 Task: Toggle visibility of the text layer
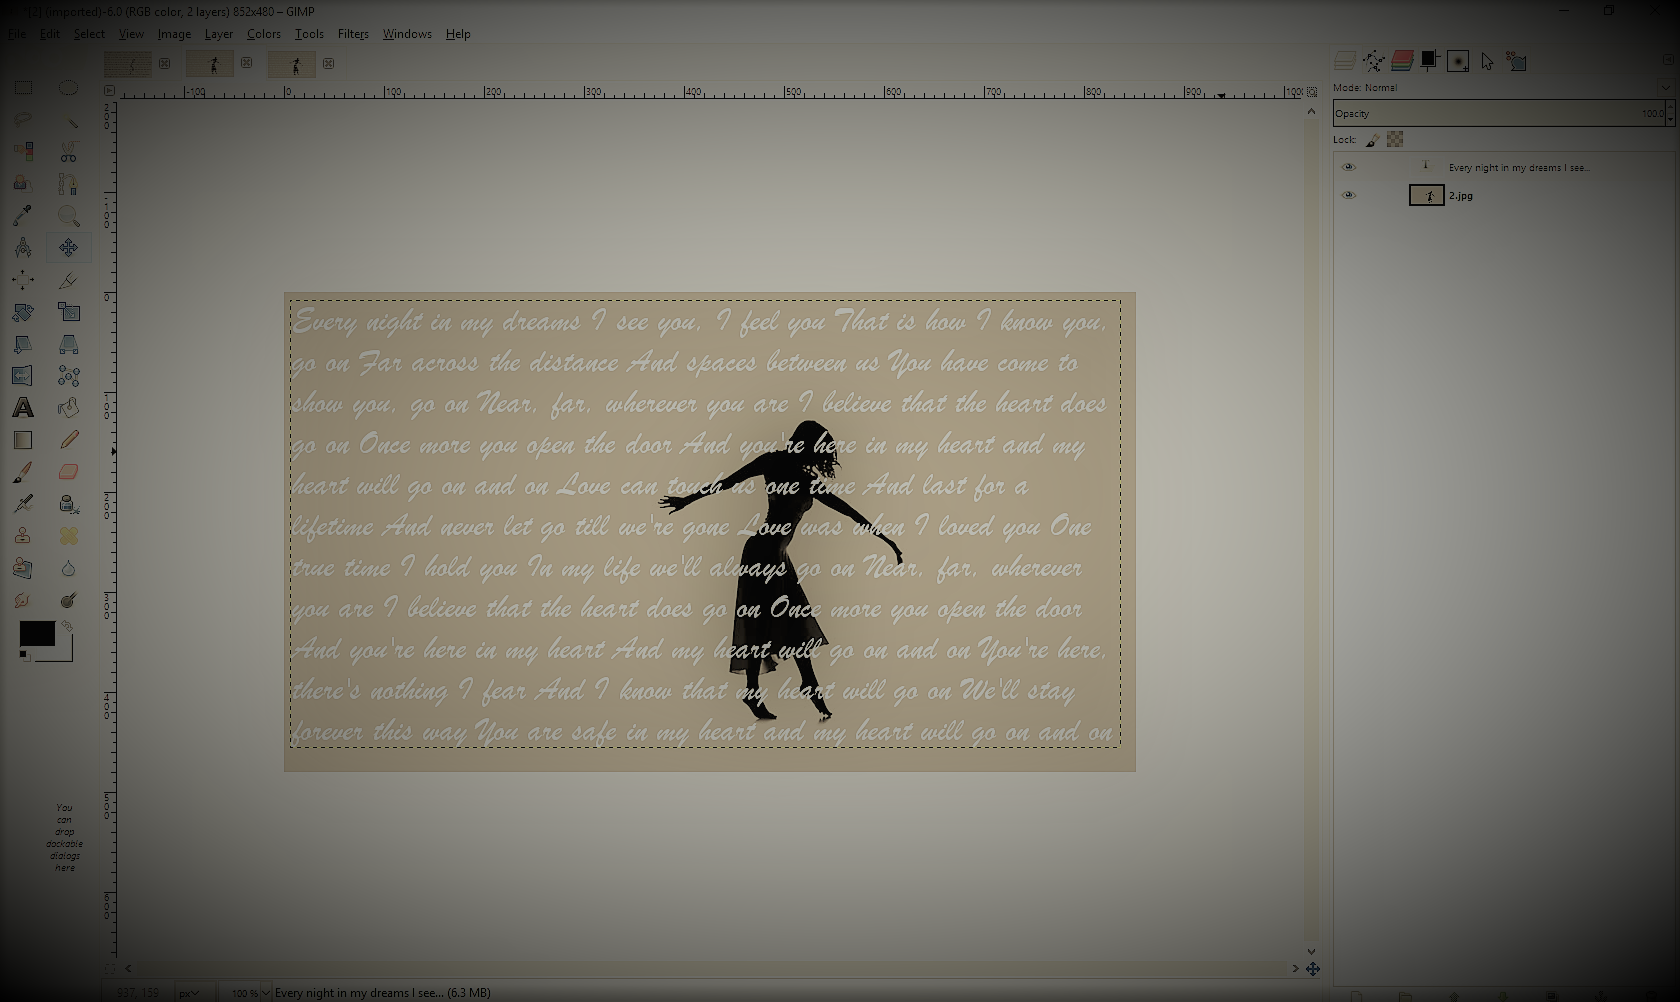tap(1348, 167)
